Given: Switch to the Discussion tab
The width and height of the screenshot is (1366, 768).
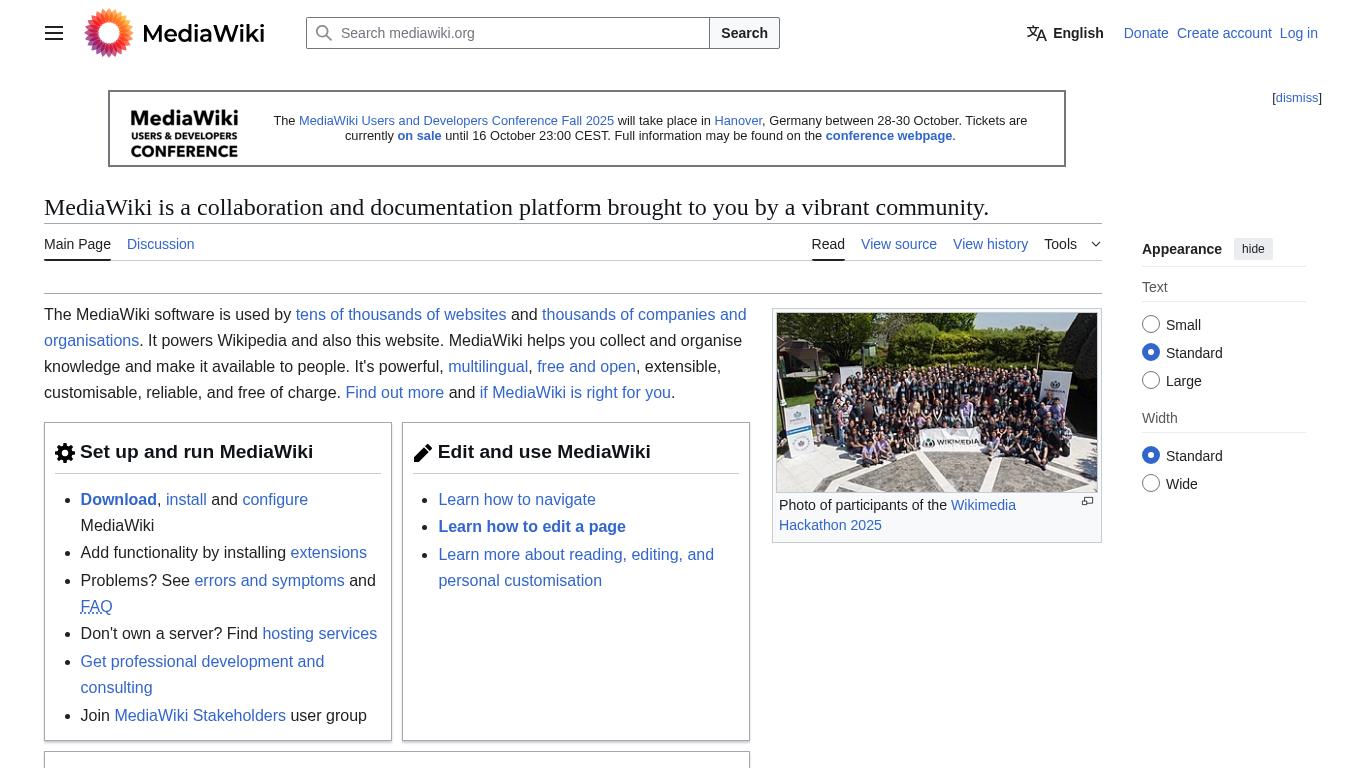Looking at the screenshot, I should coord(160,244).
